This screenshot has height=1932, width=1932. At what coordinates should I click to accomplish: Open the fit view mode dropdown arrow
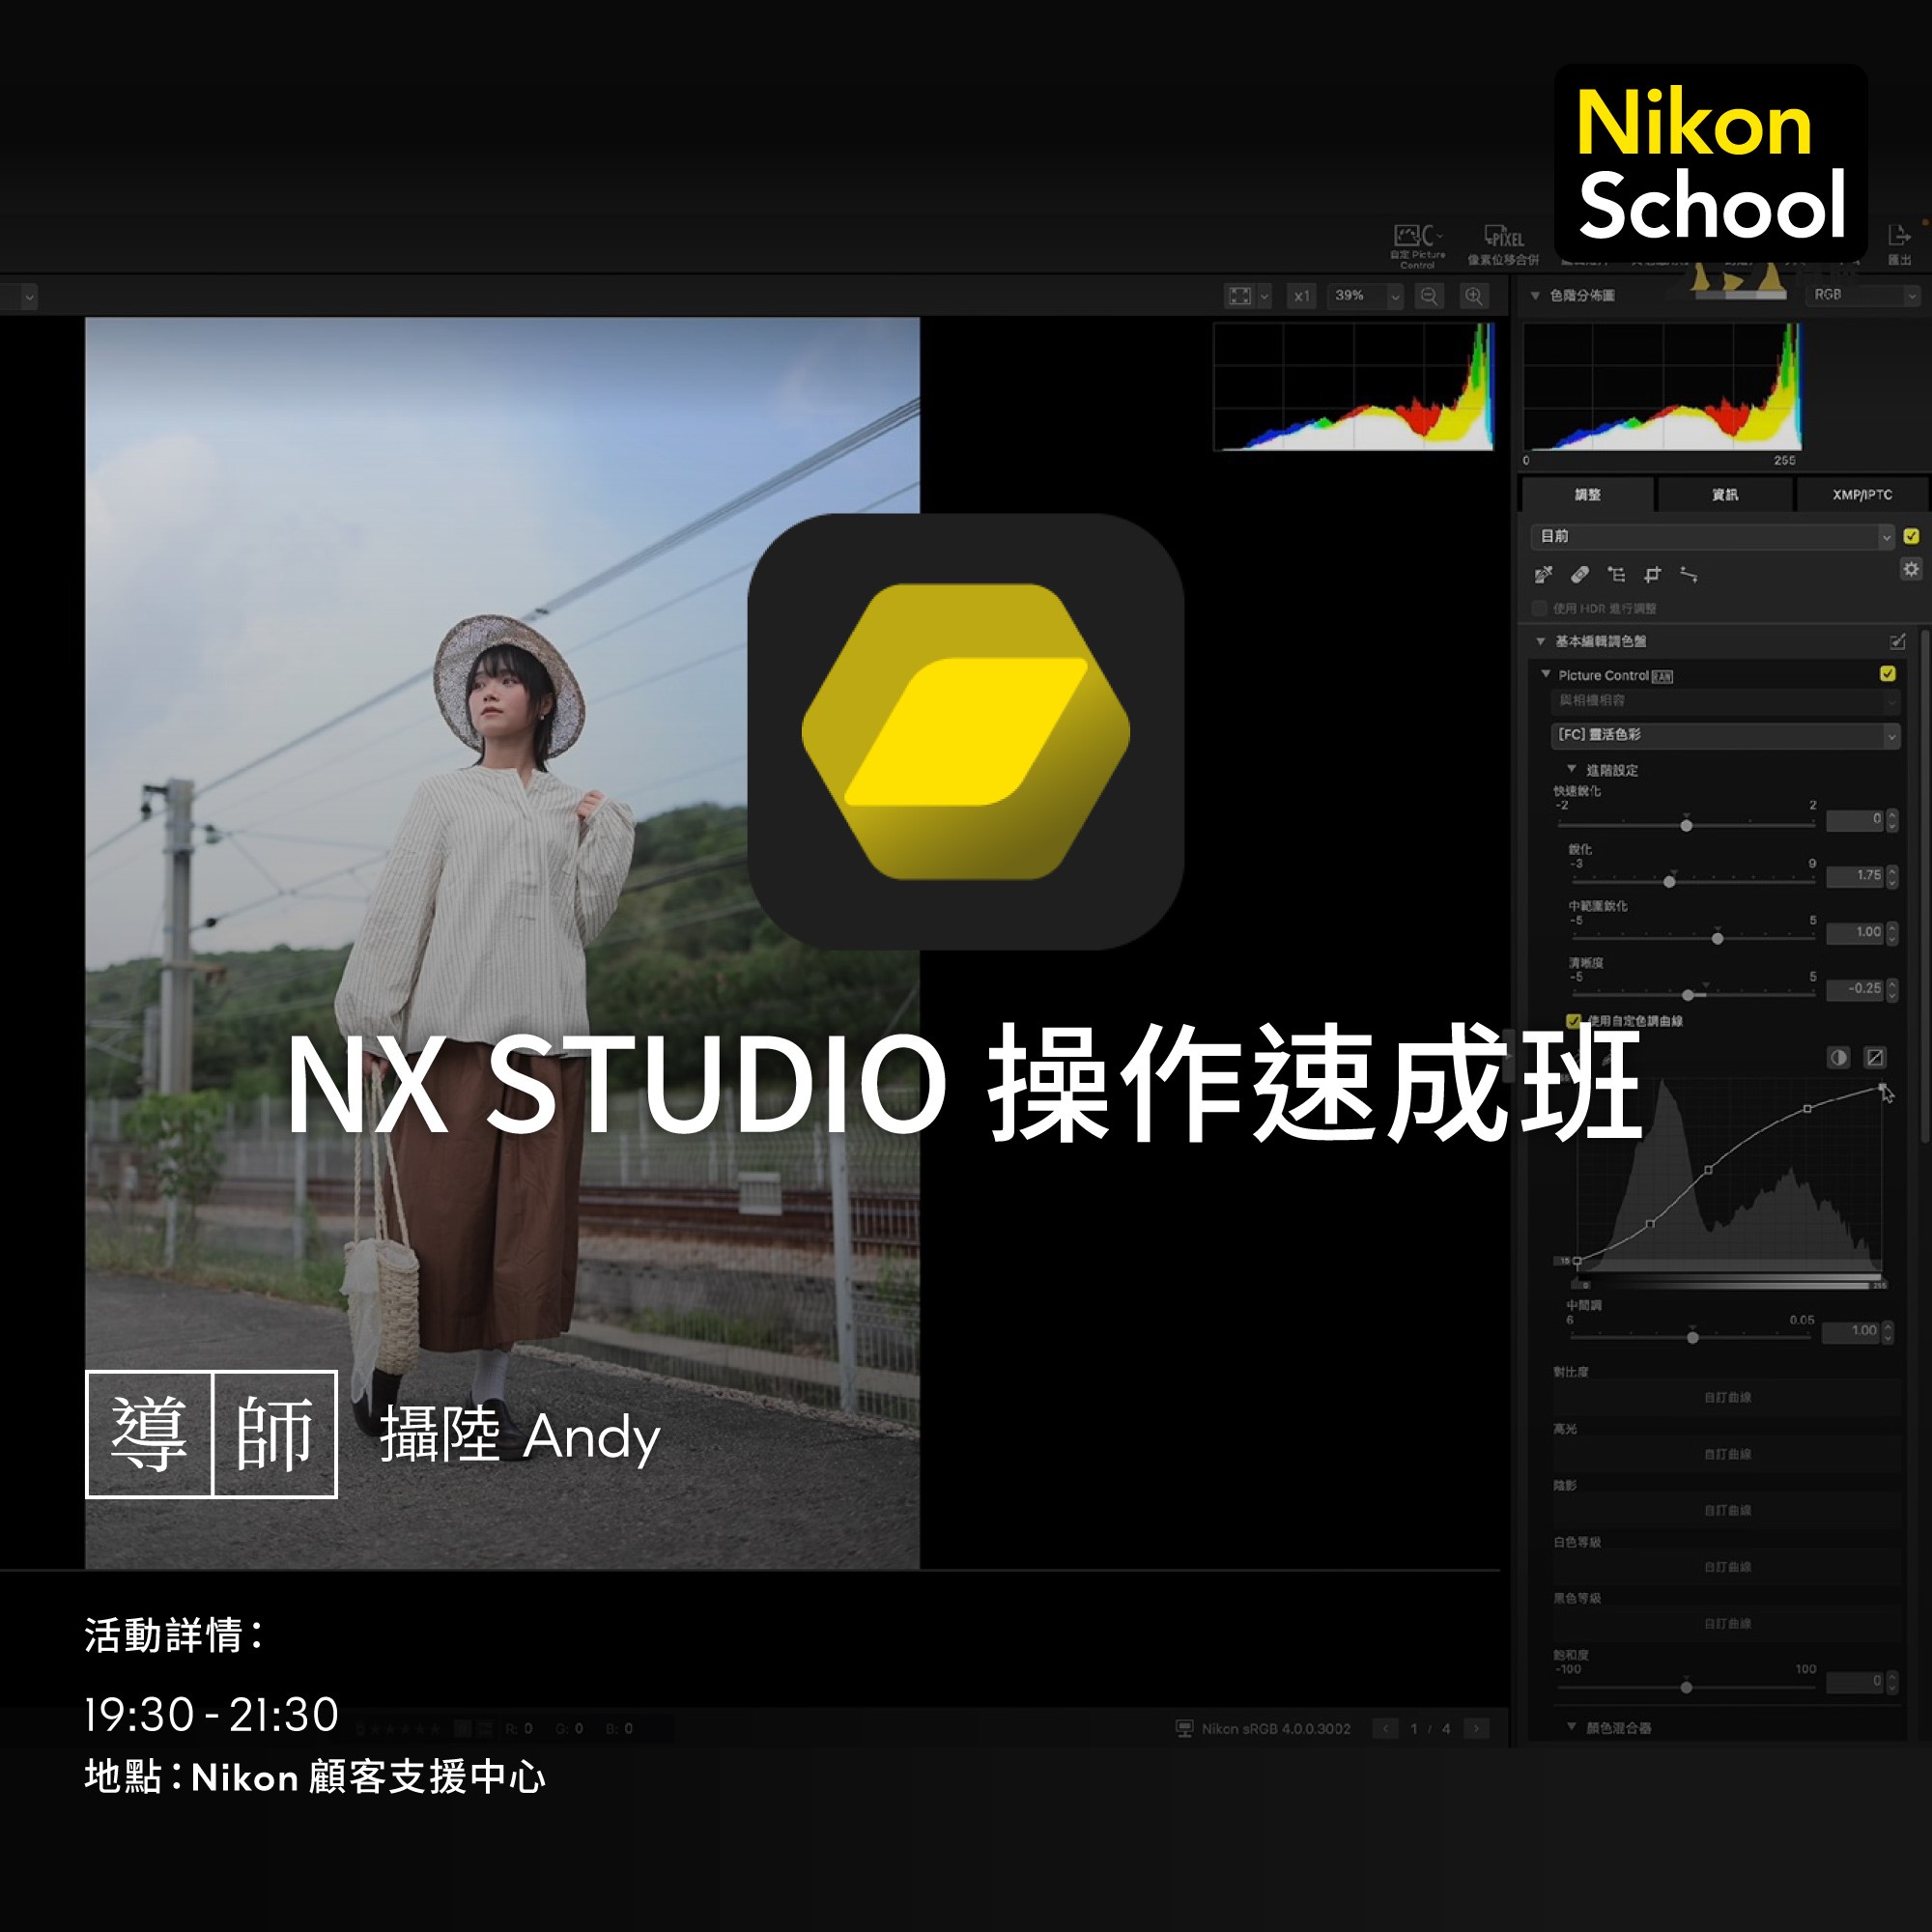1264,296
